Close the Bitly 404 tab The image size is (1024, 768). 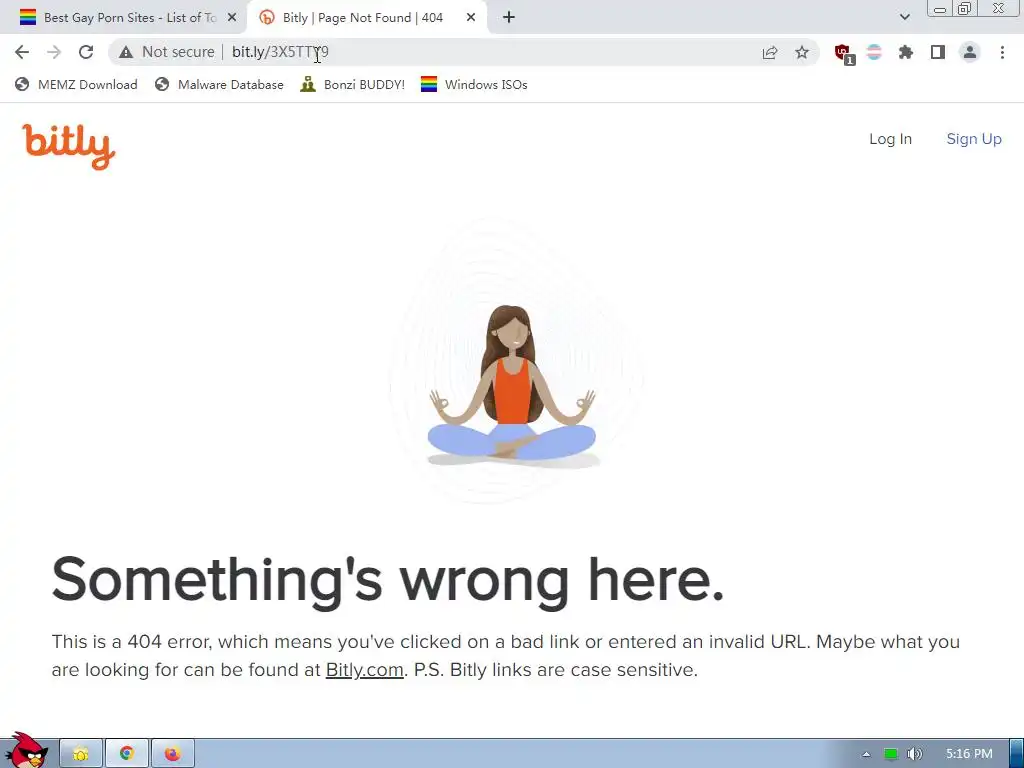click(x=471, y=18)
